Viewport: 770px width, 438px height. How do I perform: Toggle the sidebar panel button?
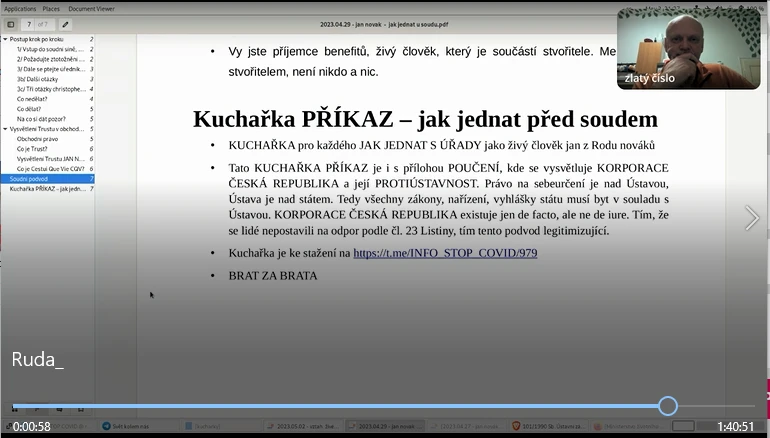tap(11, 24)
